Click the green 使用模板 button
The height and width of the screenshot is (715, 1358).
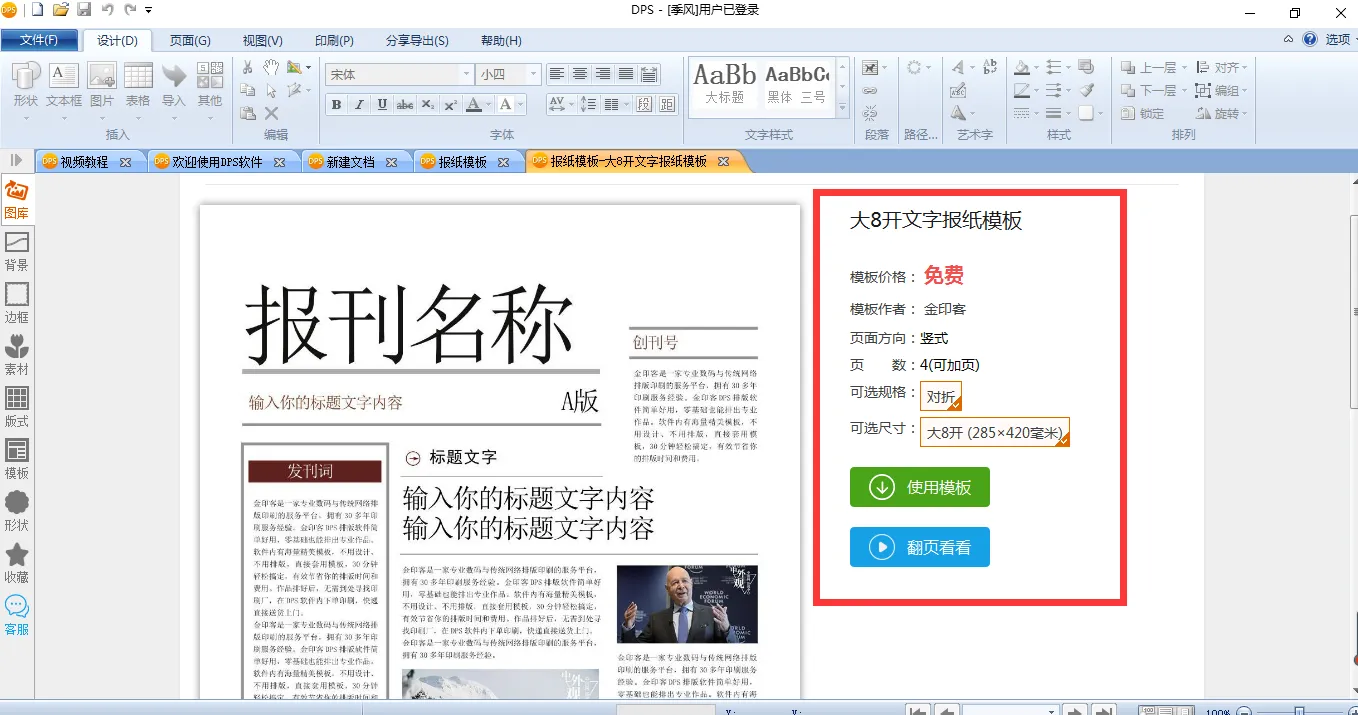[x=919, y=487]
